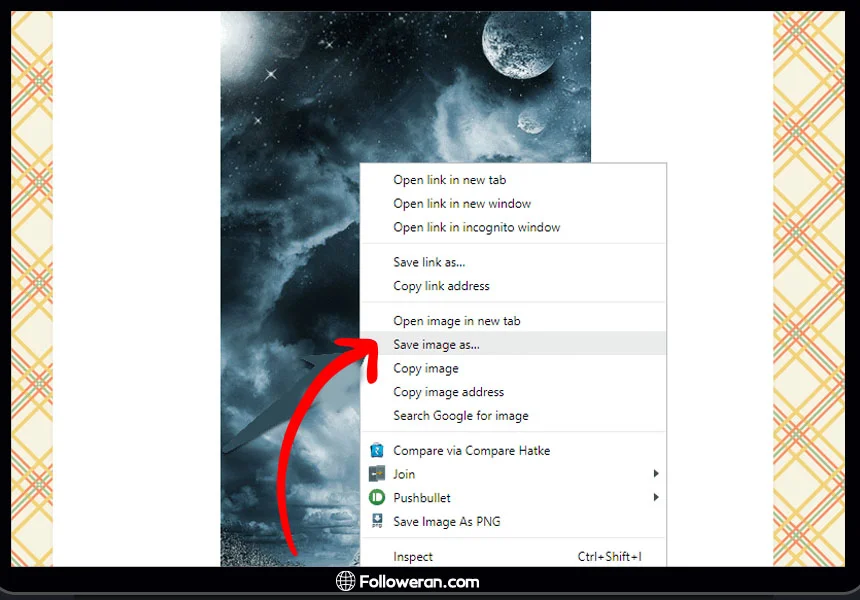Click the Save Image As PNG icon

(377, 521)
